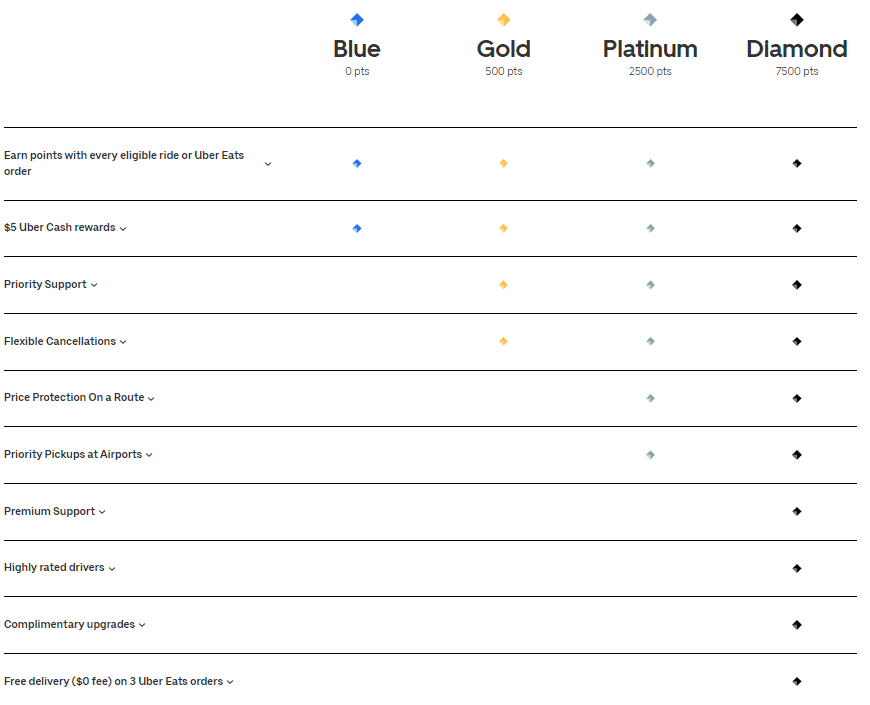Click Blue diamond in $5 Uber Cash row
Viewport: 870px width, 705px height.
click(x=357, y=228)
